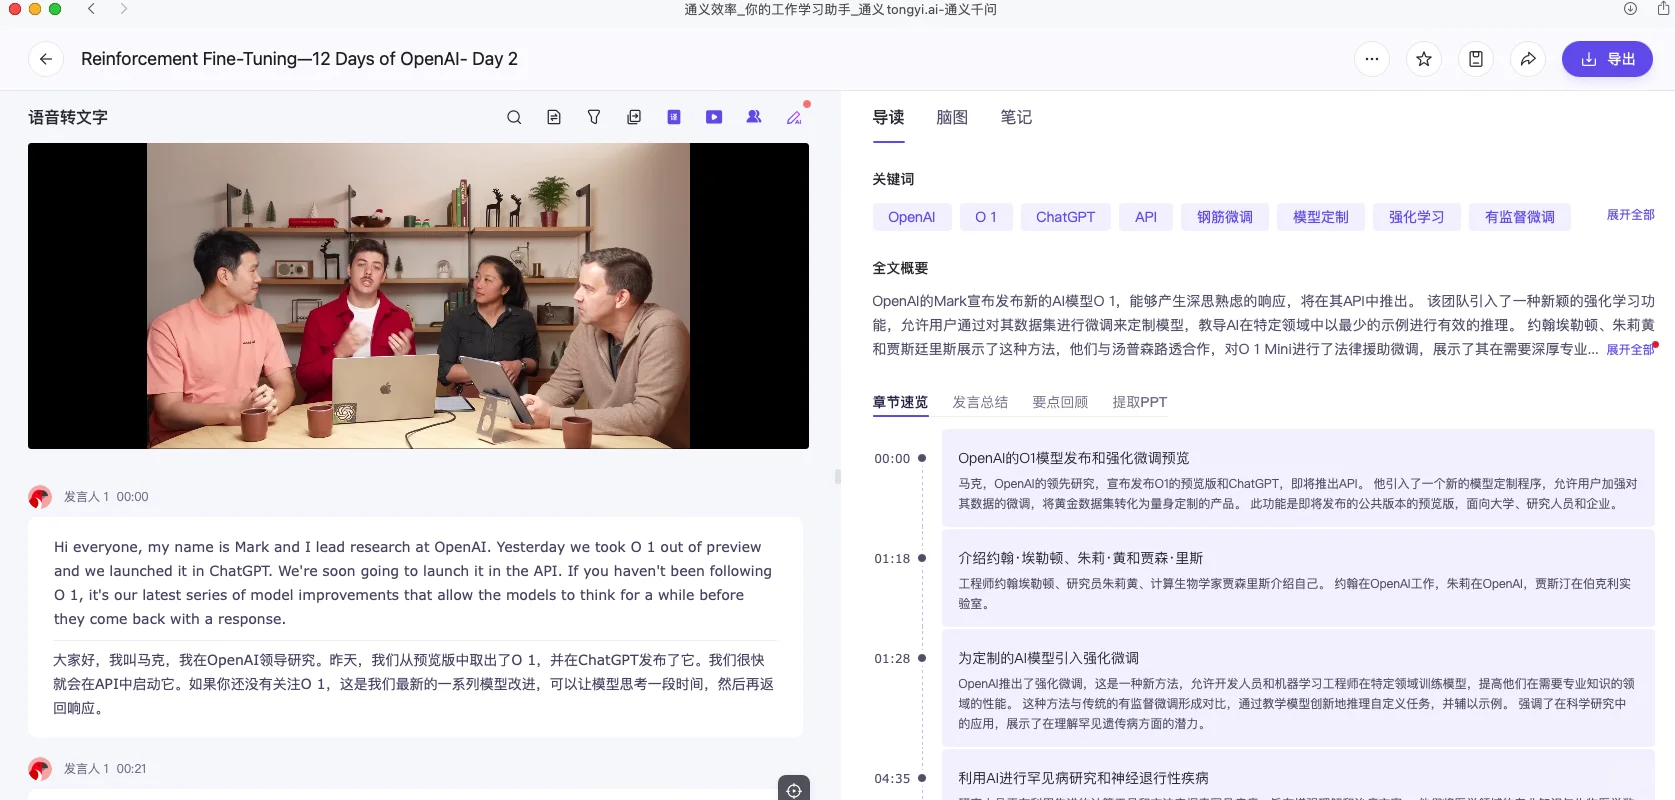
Task: Select the API keyword tag
Action: pos(1146,217)
